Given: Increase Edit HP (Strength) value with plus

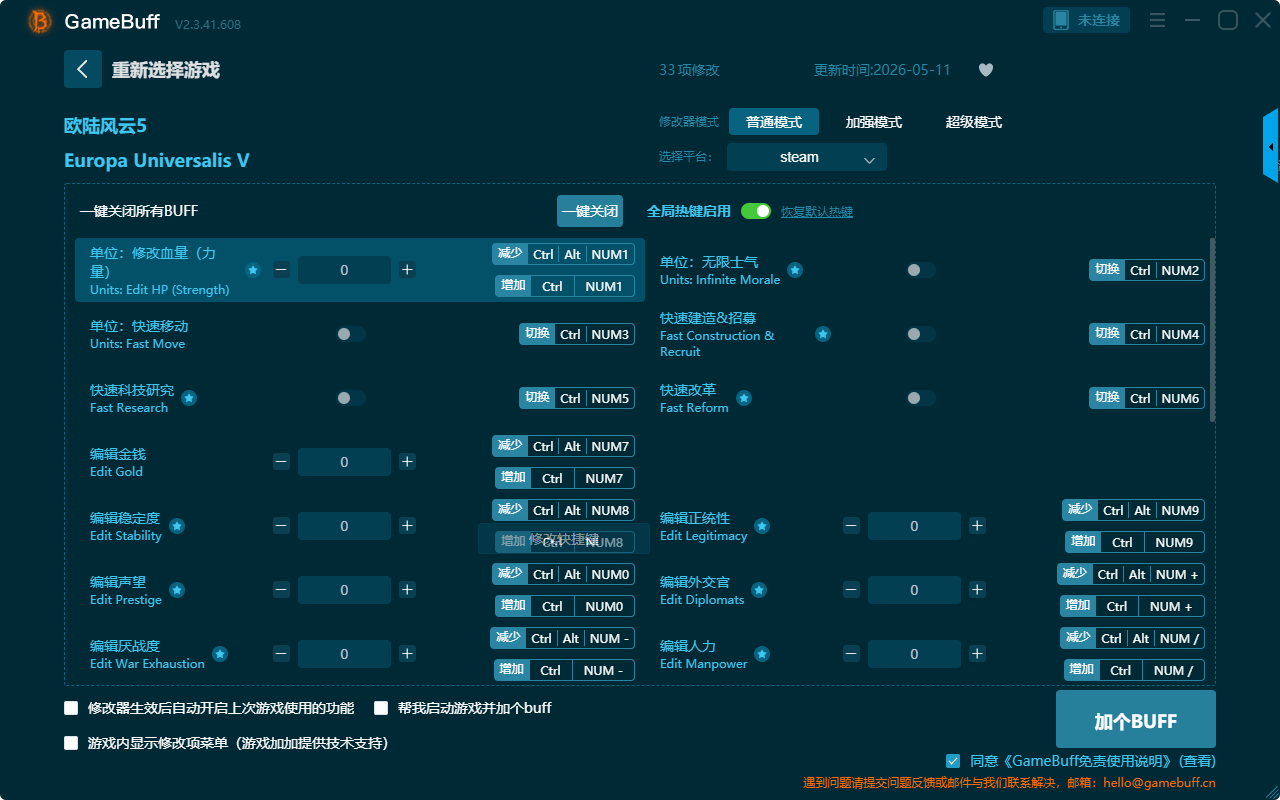Looking at the screenshot, I should point(407,270).
